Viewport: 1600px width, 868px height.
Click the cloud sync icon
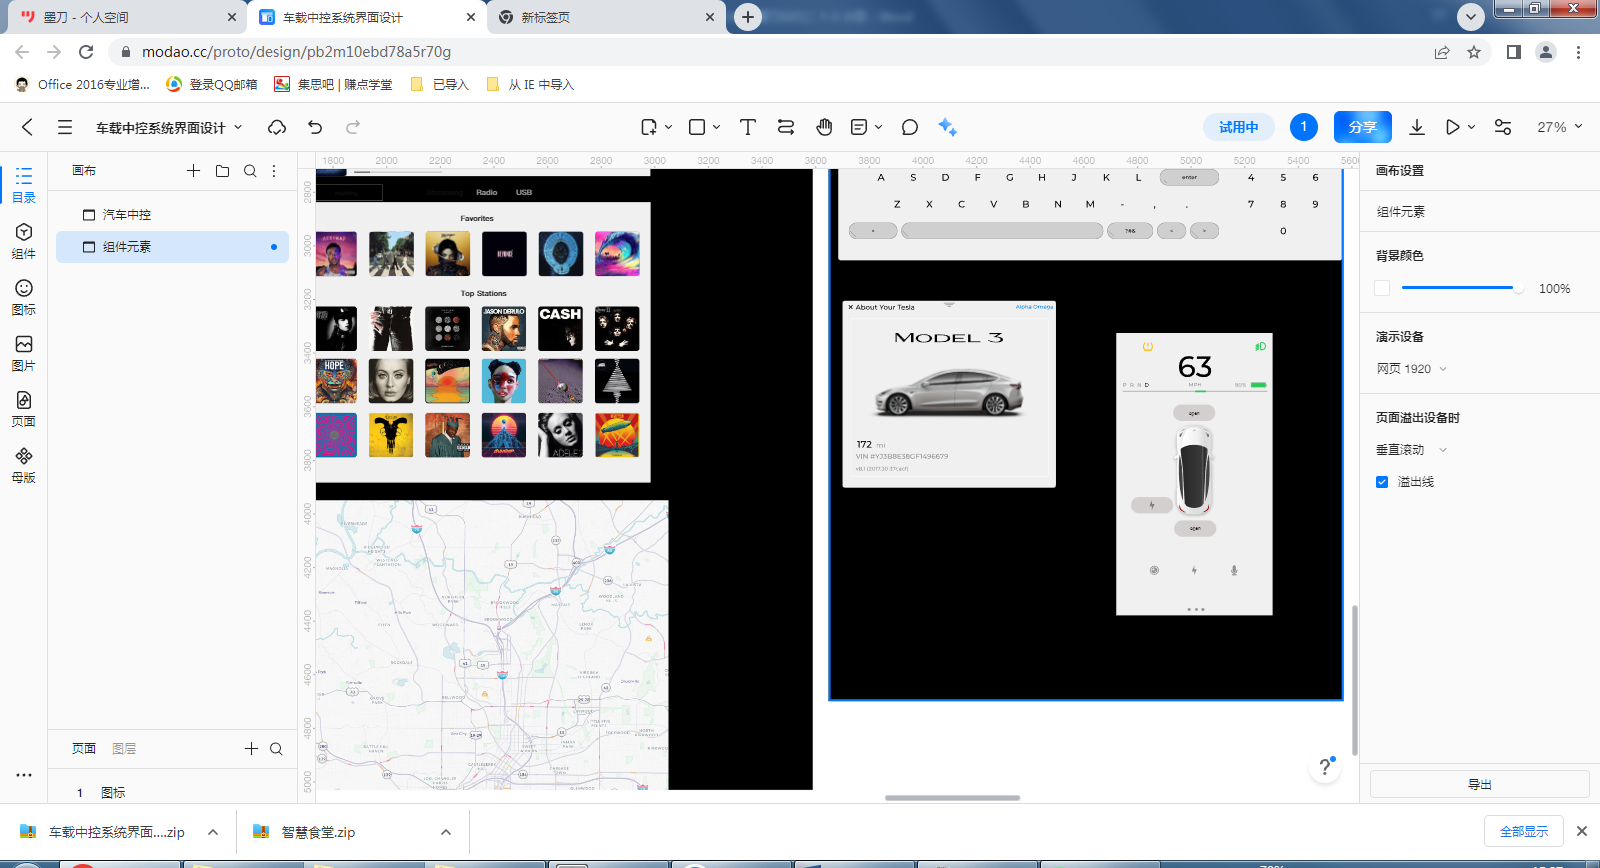pyautogui.click(x=277, y=127)
